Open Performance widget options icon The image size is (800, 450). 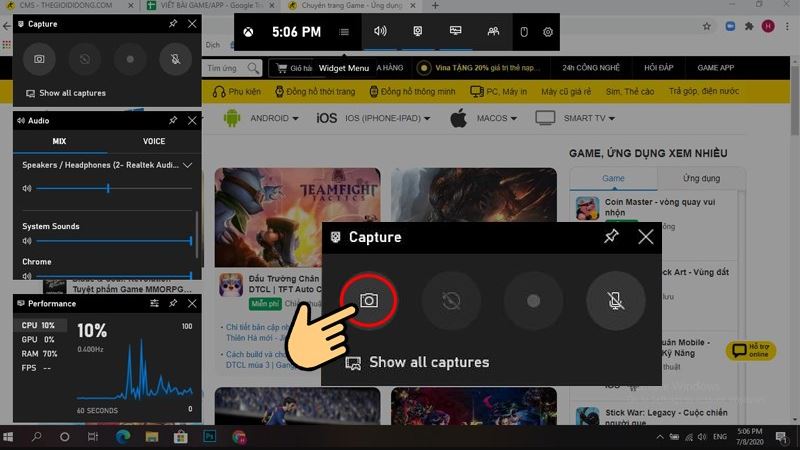(154, 303)
